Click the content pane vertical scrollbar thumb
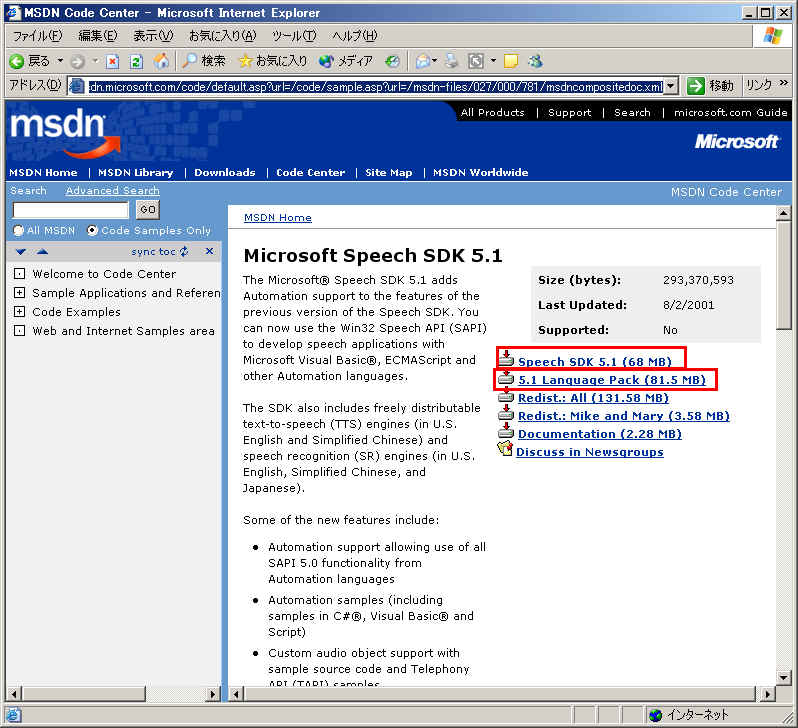798x728 pixels. click(x=784, y=275)
